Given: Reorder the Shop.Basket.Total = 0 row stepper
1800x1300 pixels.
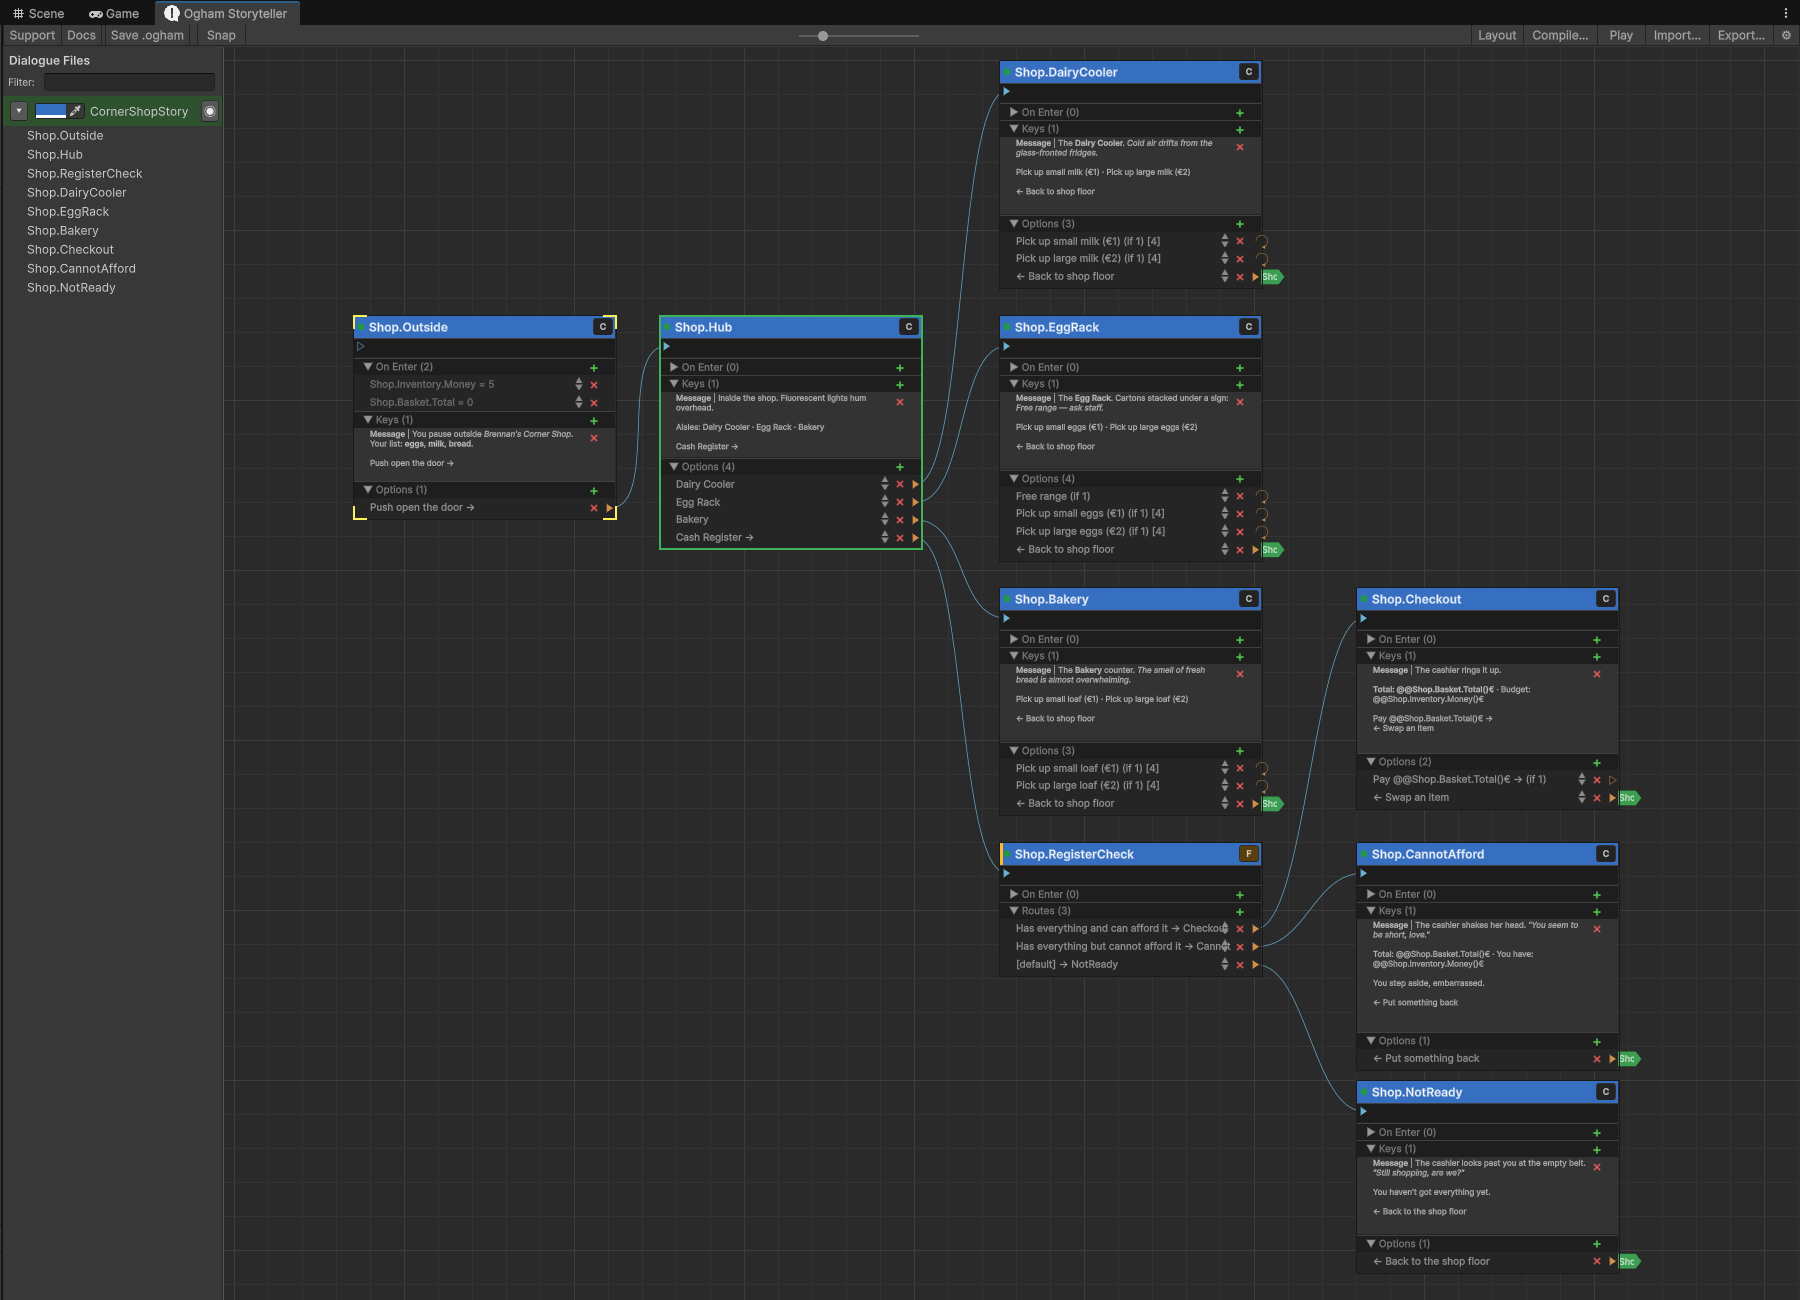Looking at the screenshot, I should pyautogui.click(x=579, y=402).
